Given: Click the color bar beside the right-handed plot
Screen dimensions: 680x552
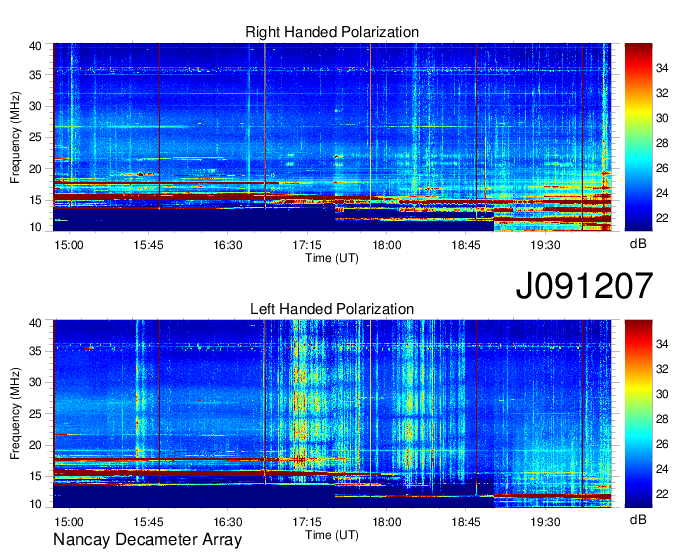Looking at the screenshot, I should pos(638,137).
